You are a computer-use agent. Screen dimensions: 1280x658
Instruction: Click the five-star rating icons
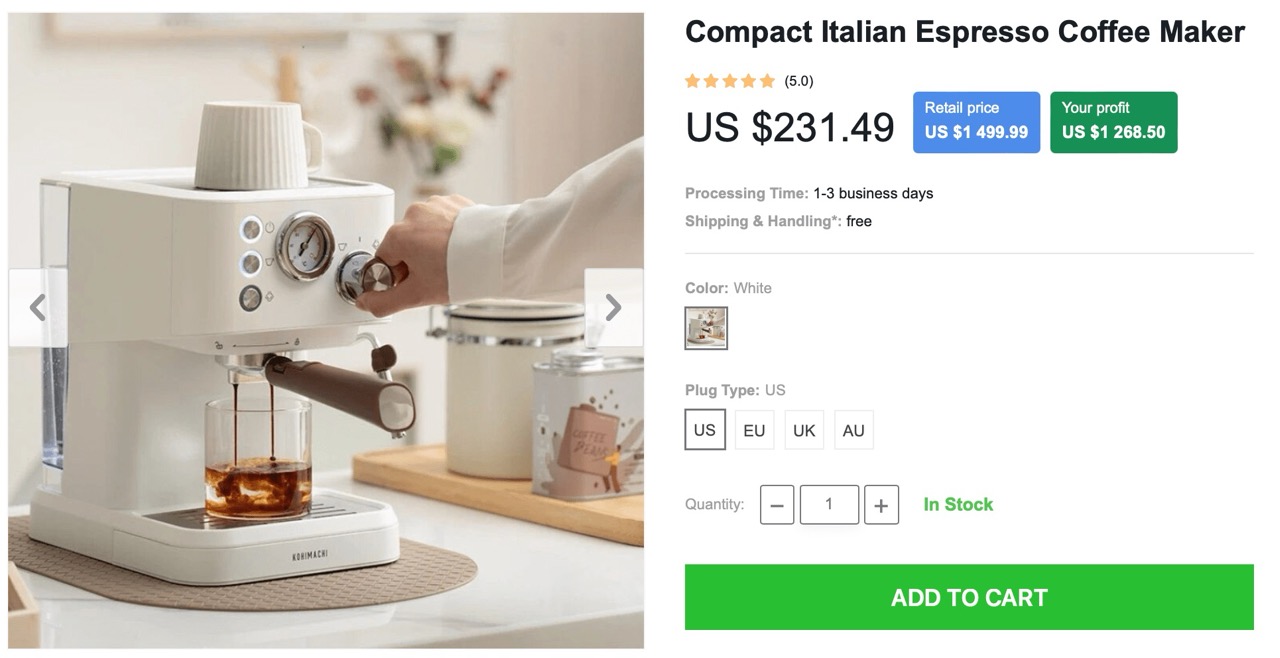pos(730,81)
